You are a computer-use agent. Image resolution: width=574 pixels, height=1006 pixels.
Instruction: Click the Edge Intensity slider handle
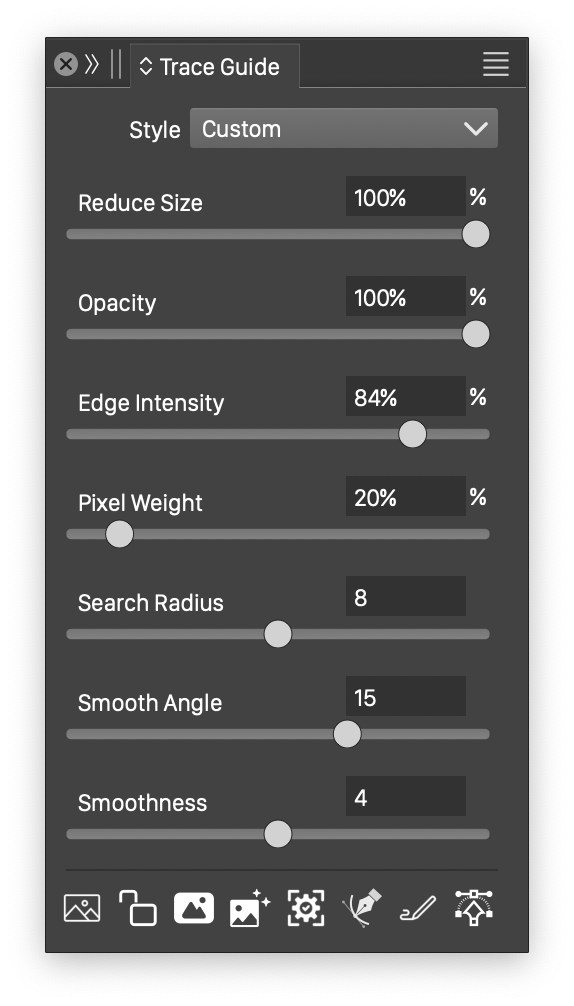[412, 434]
